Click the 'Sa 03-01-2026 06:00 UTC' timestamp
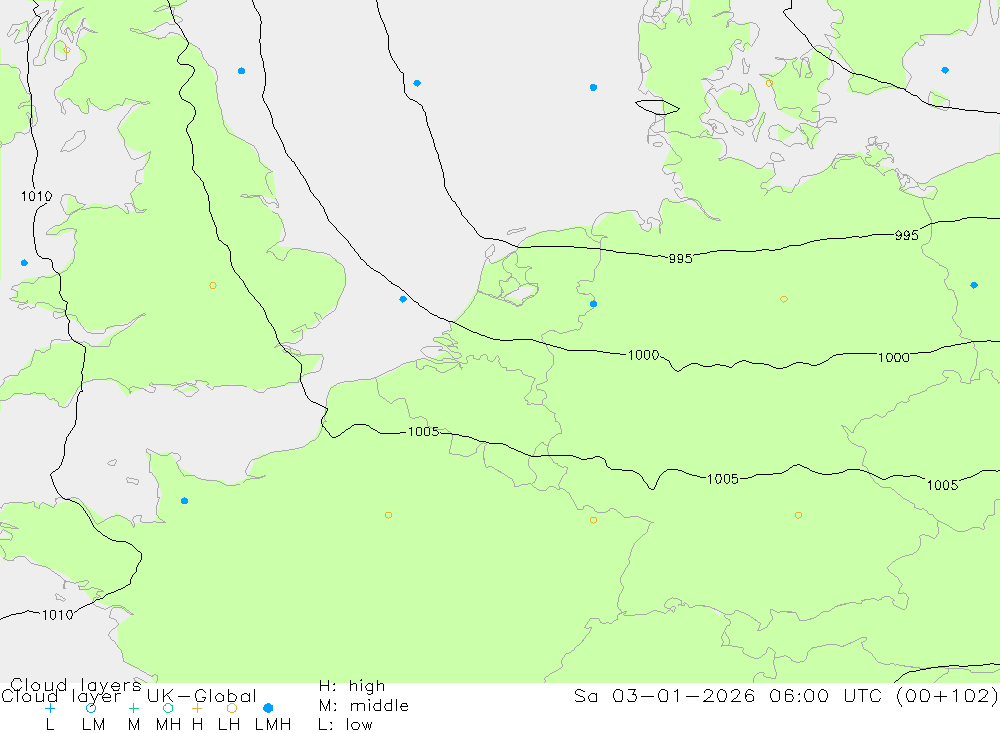 (731, 695)
